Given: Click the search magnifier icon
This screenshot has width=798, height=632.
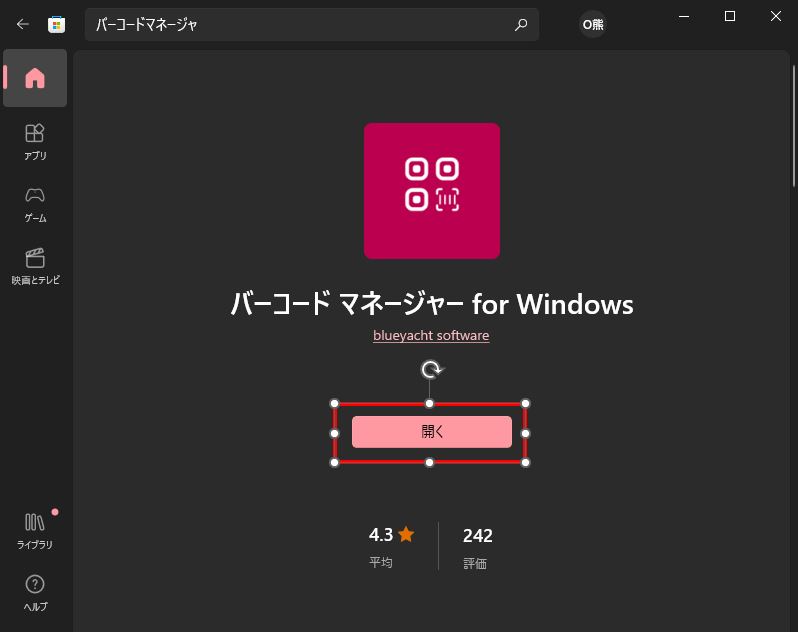Looking at the screenshot, I should pyautogui.click(x=521, y=24).
